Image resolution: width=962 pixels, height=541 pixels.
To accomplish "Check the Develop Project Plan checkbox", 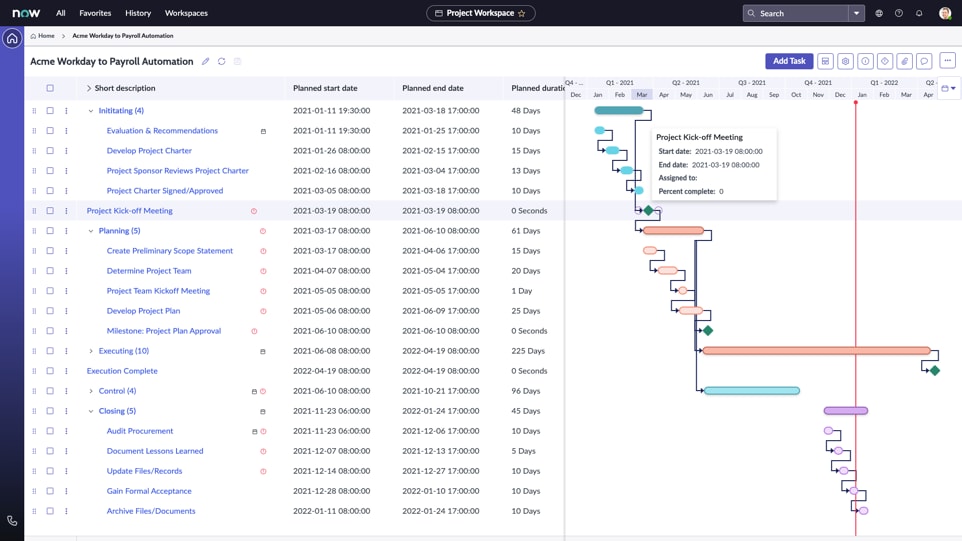I will pos(50,311).
